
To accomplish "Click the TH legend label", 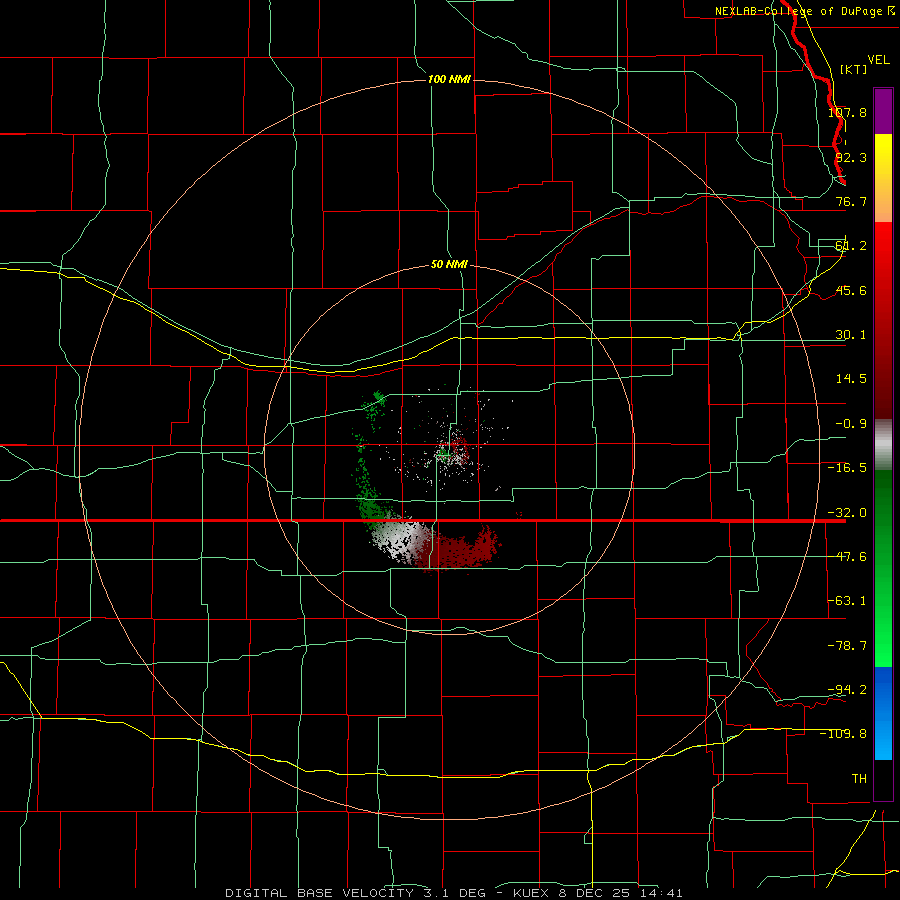I will pos(859,778).
